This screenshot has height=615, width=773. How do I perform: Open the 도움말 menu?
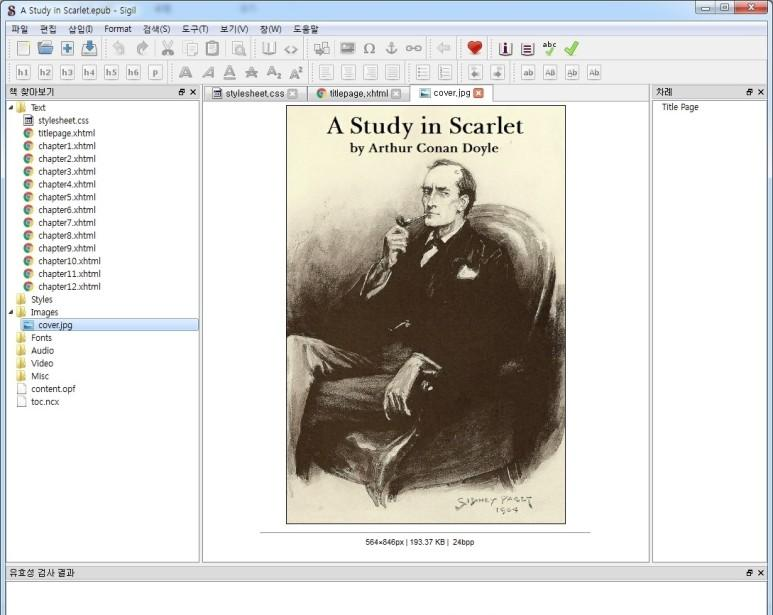[306, 29]
